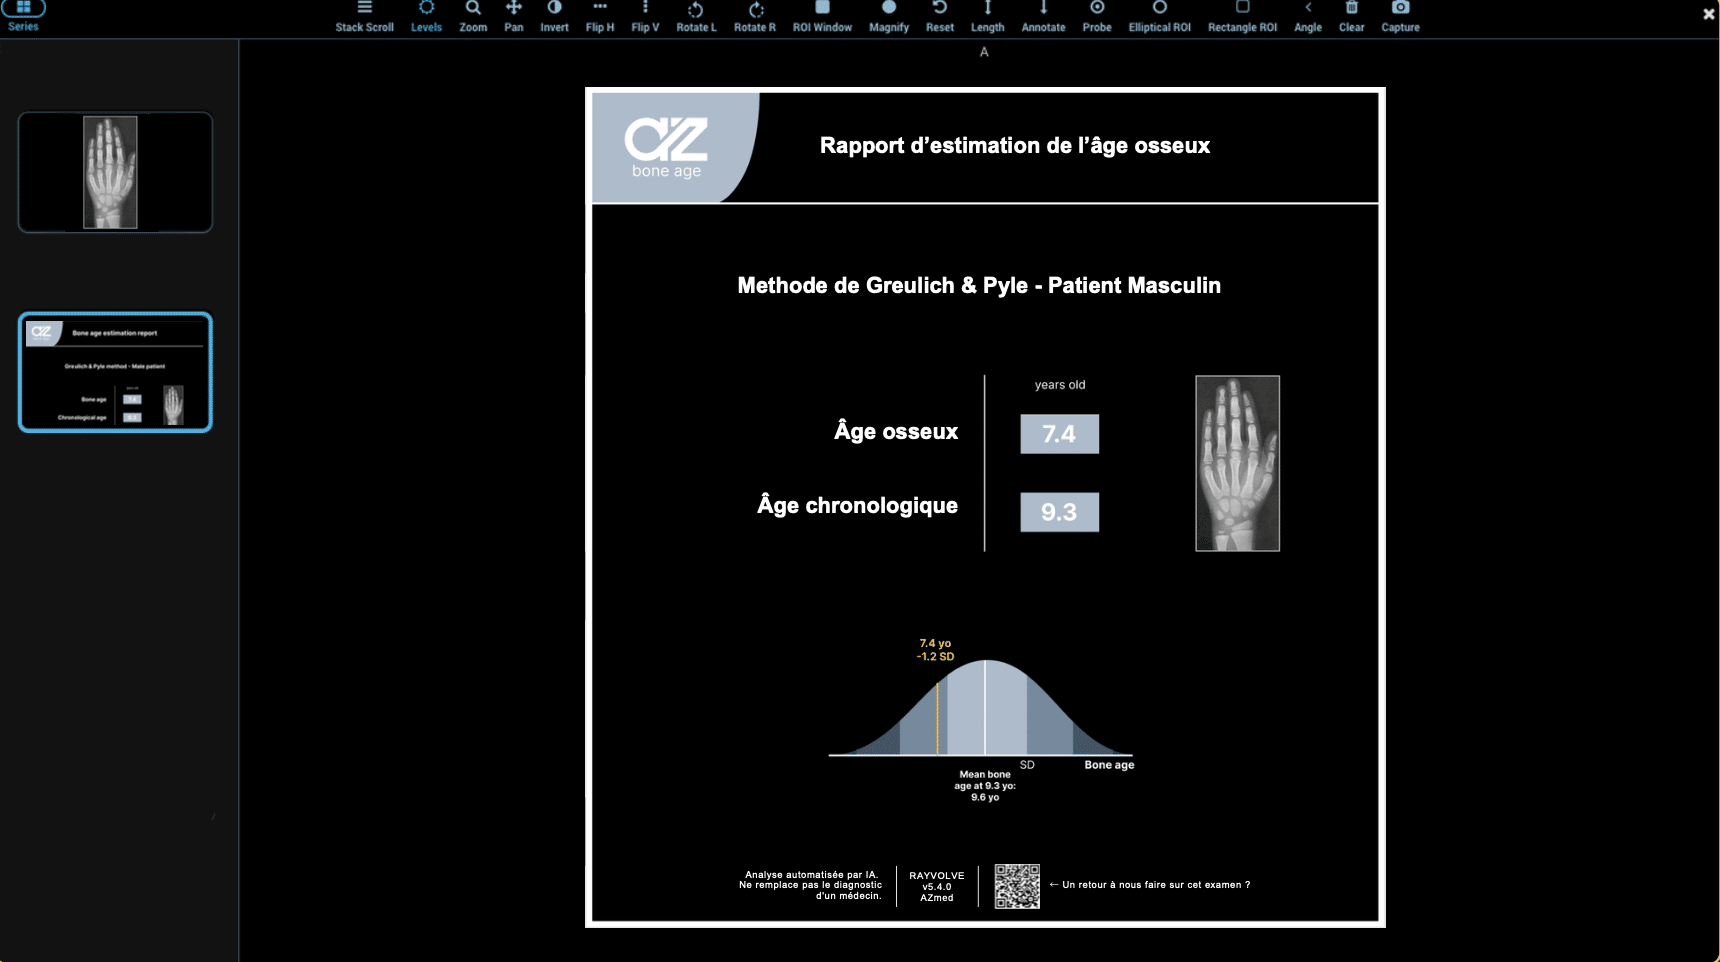Activate the ROI Window tool
Viewport: 1720px width, 962px height.
[822, 17]
